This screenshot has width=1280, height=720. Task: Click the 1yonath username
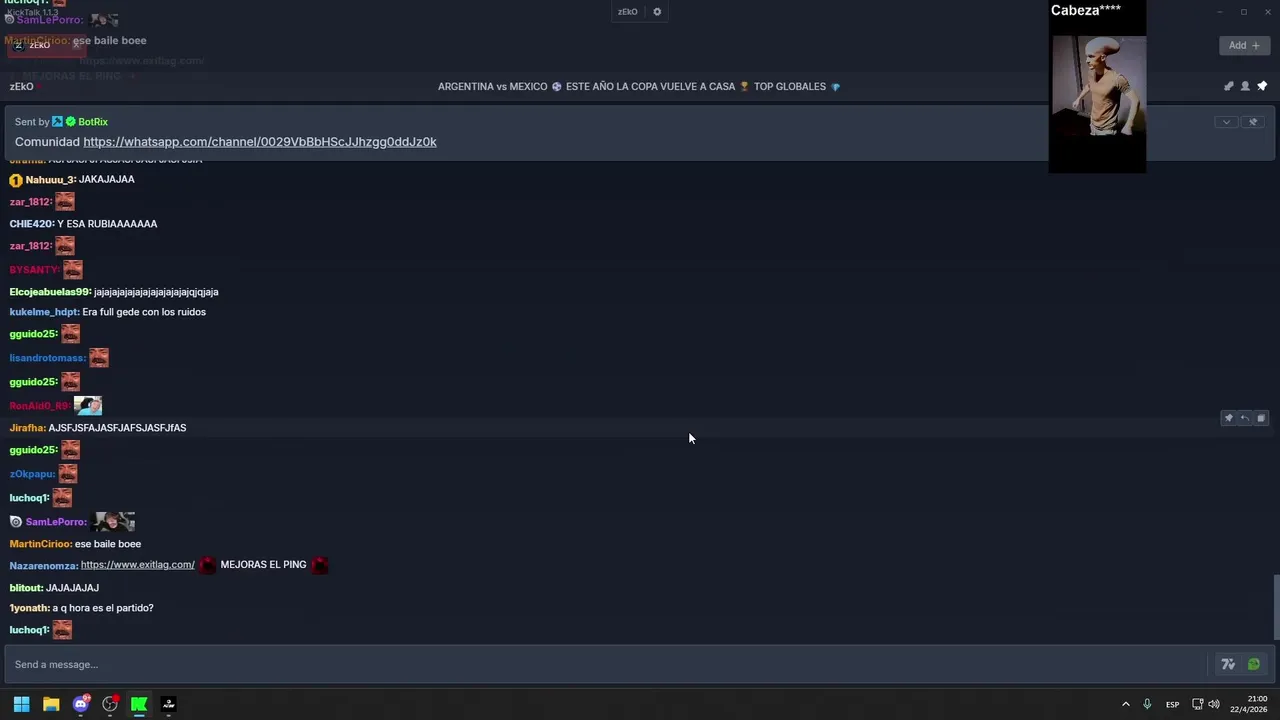pos(30,608)
